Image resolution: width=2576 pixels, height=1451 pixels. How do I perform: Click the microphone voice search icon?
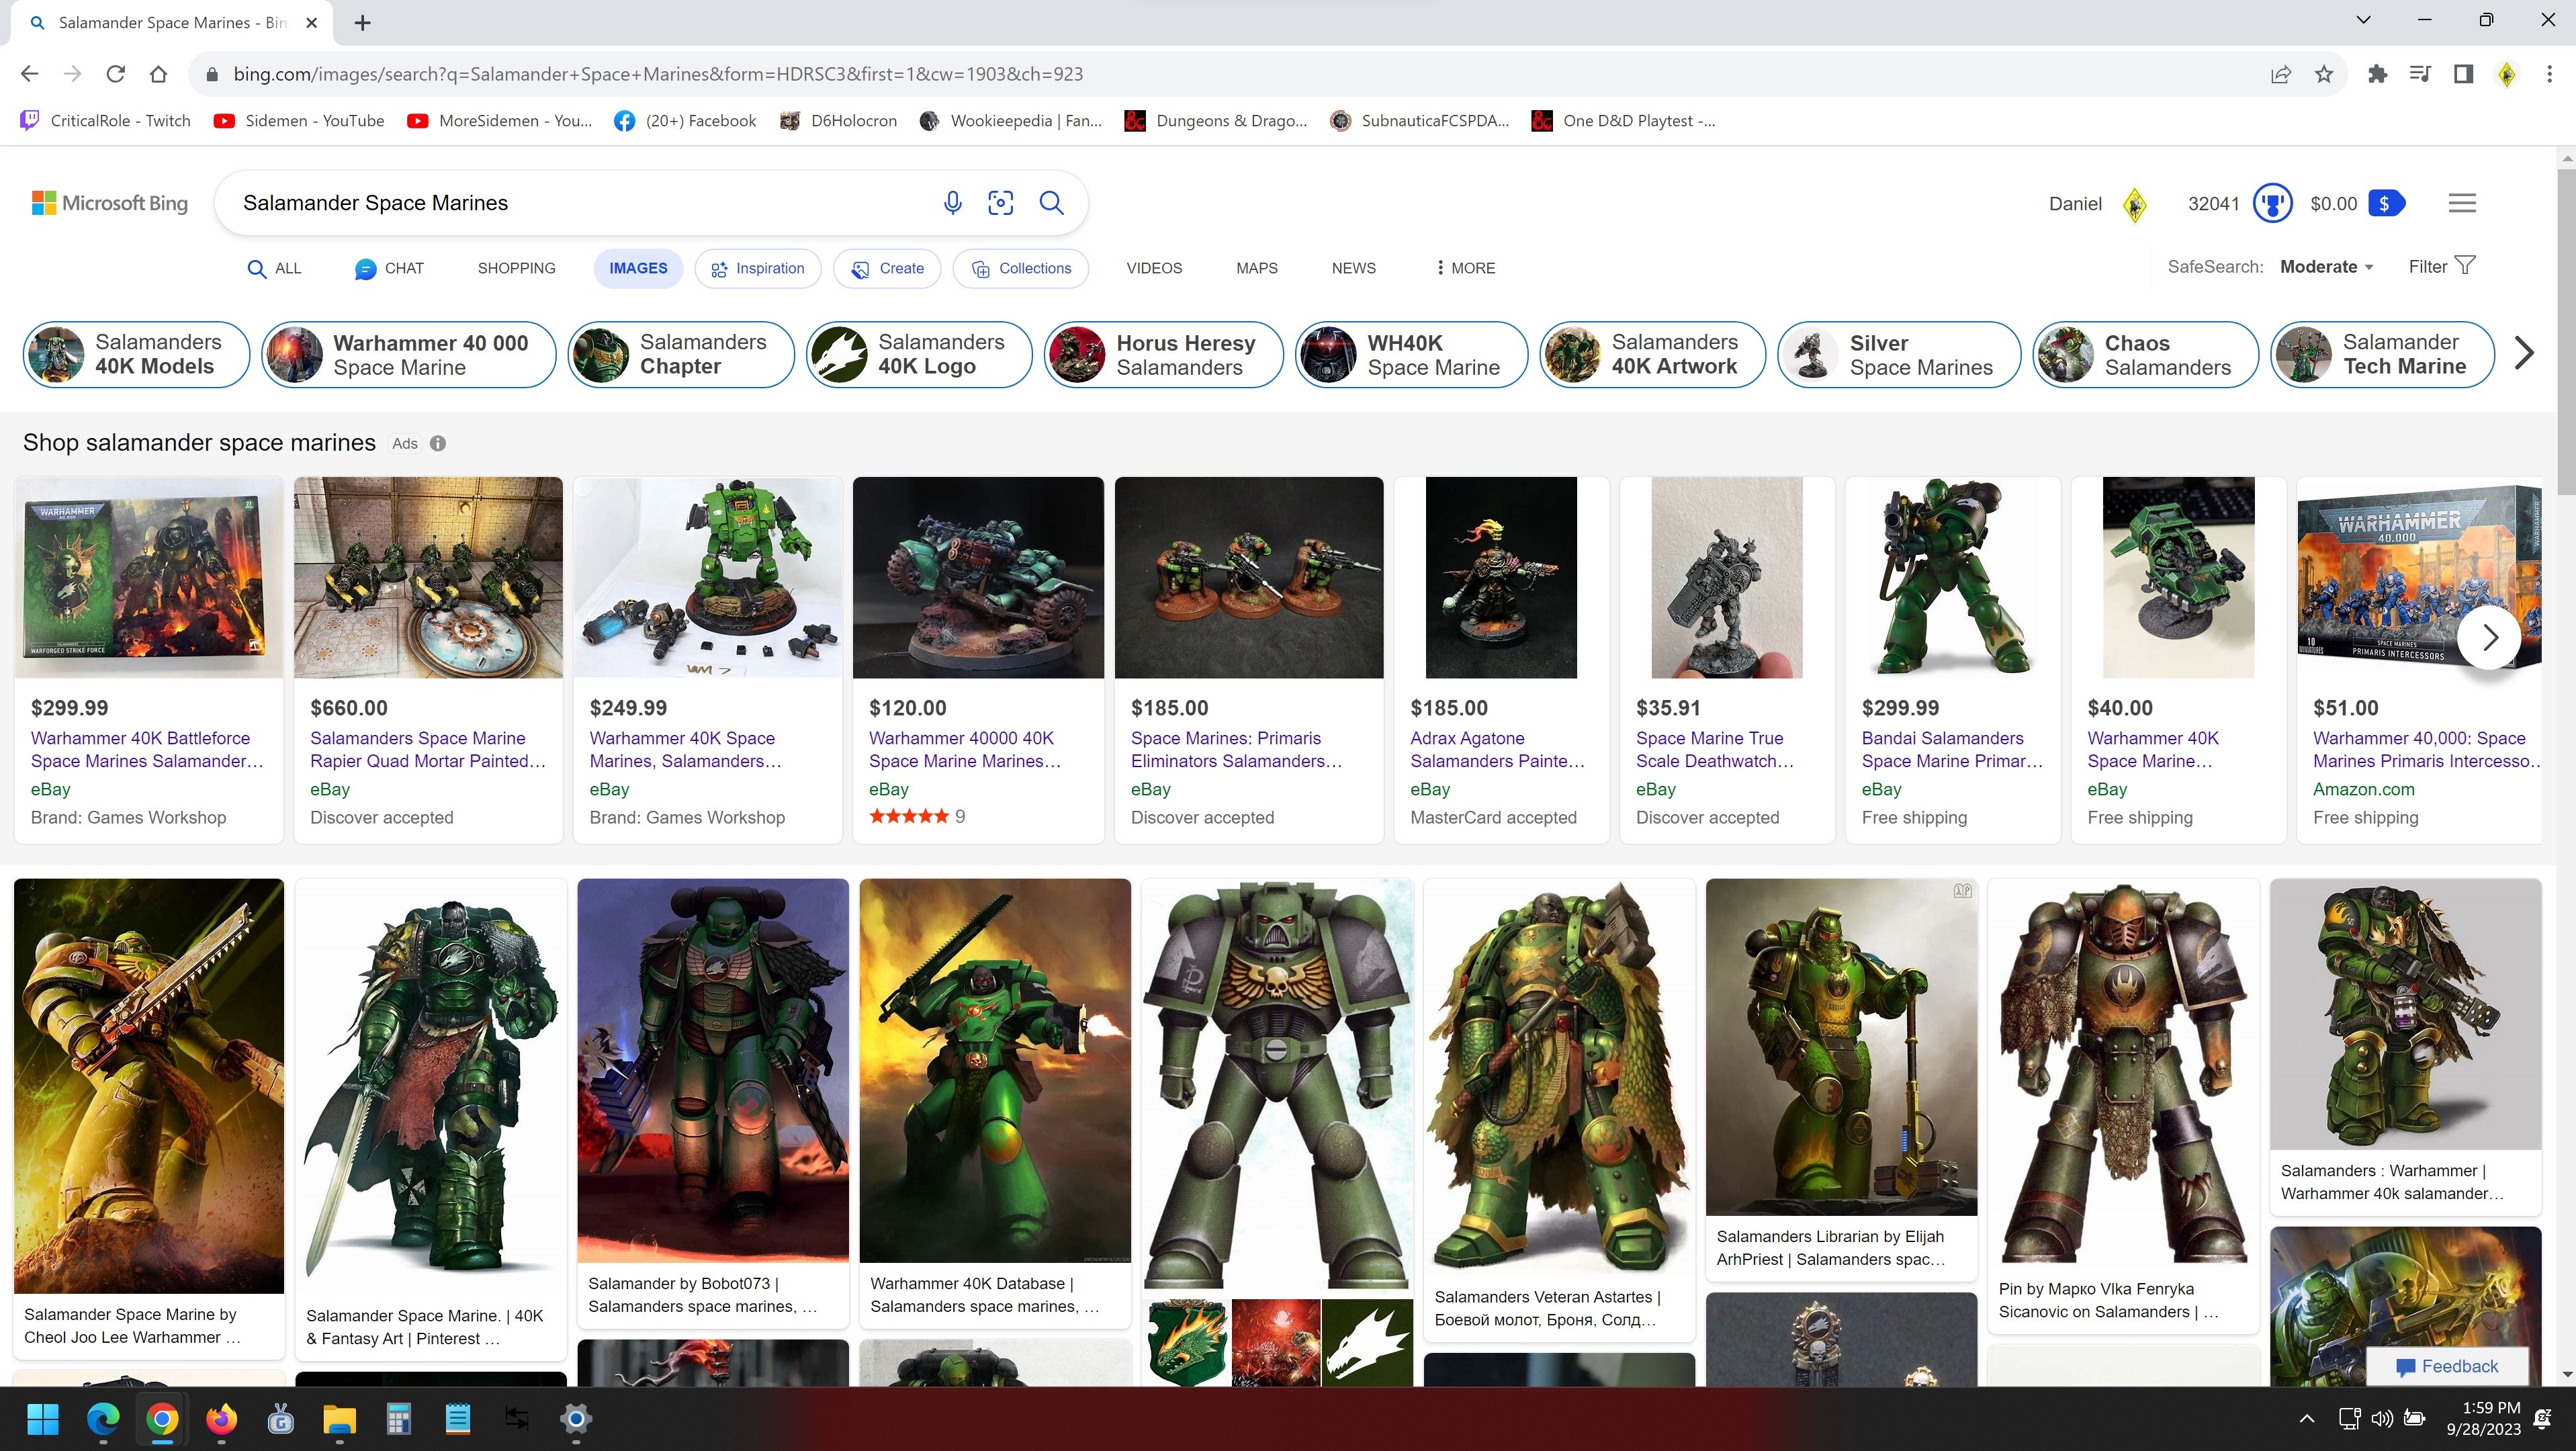952,203
